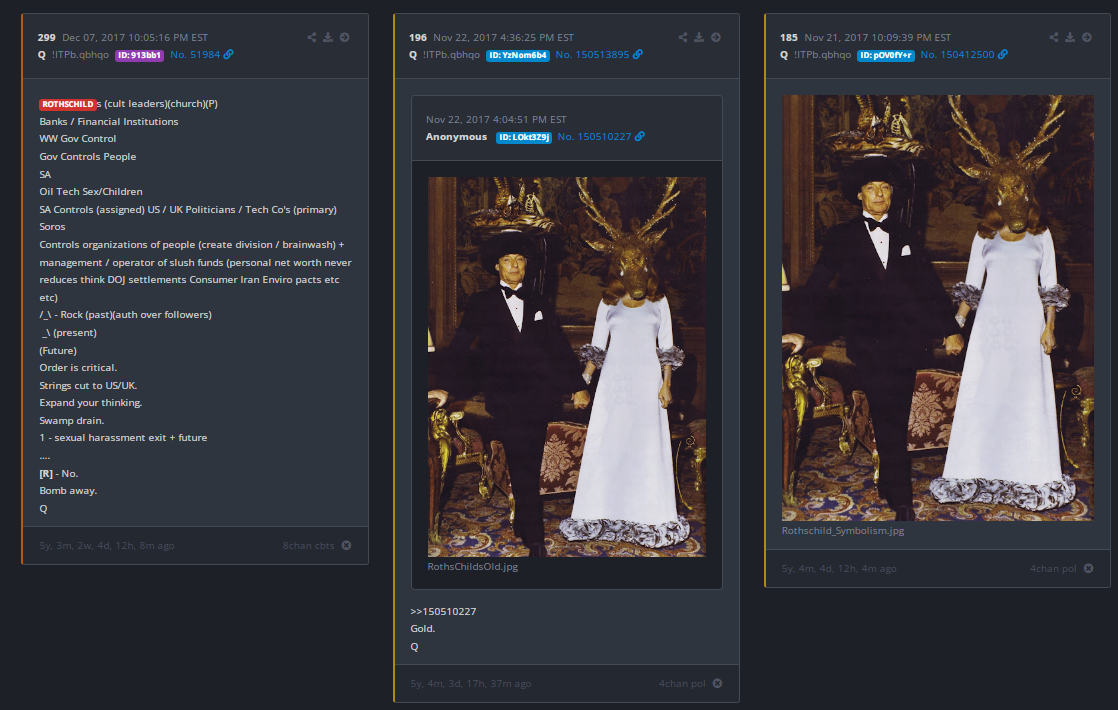Open the Rothschild_Symbolism.jpg image thumbnail
1118x710 pixels.
938,307
